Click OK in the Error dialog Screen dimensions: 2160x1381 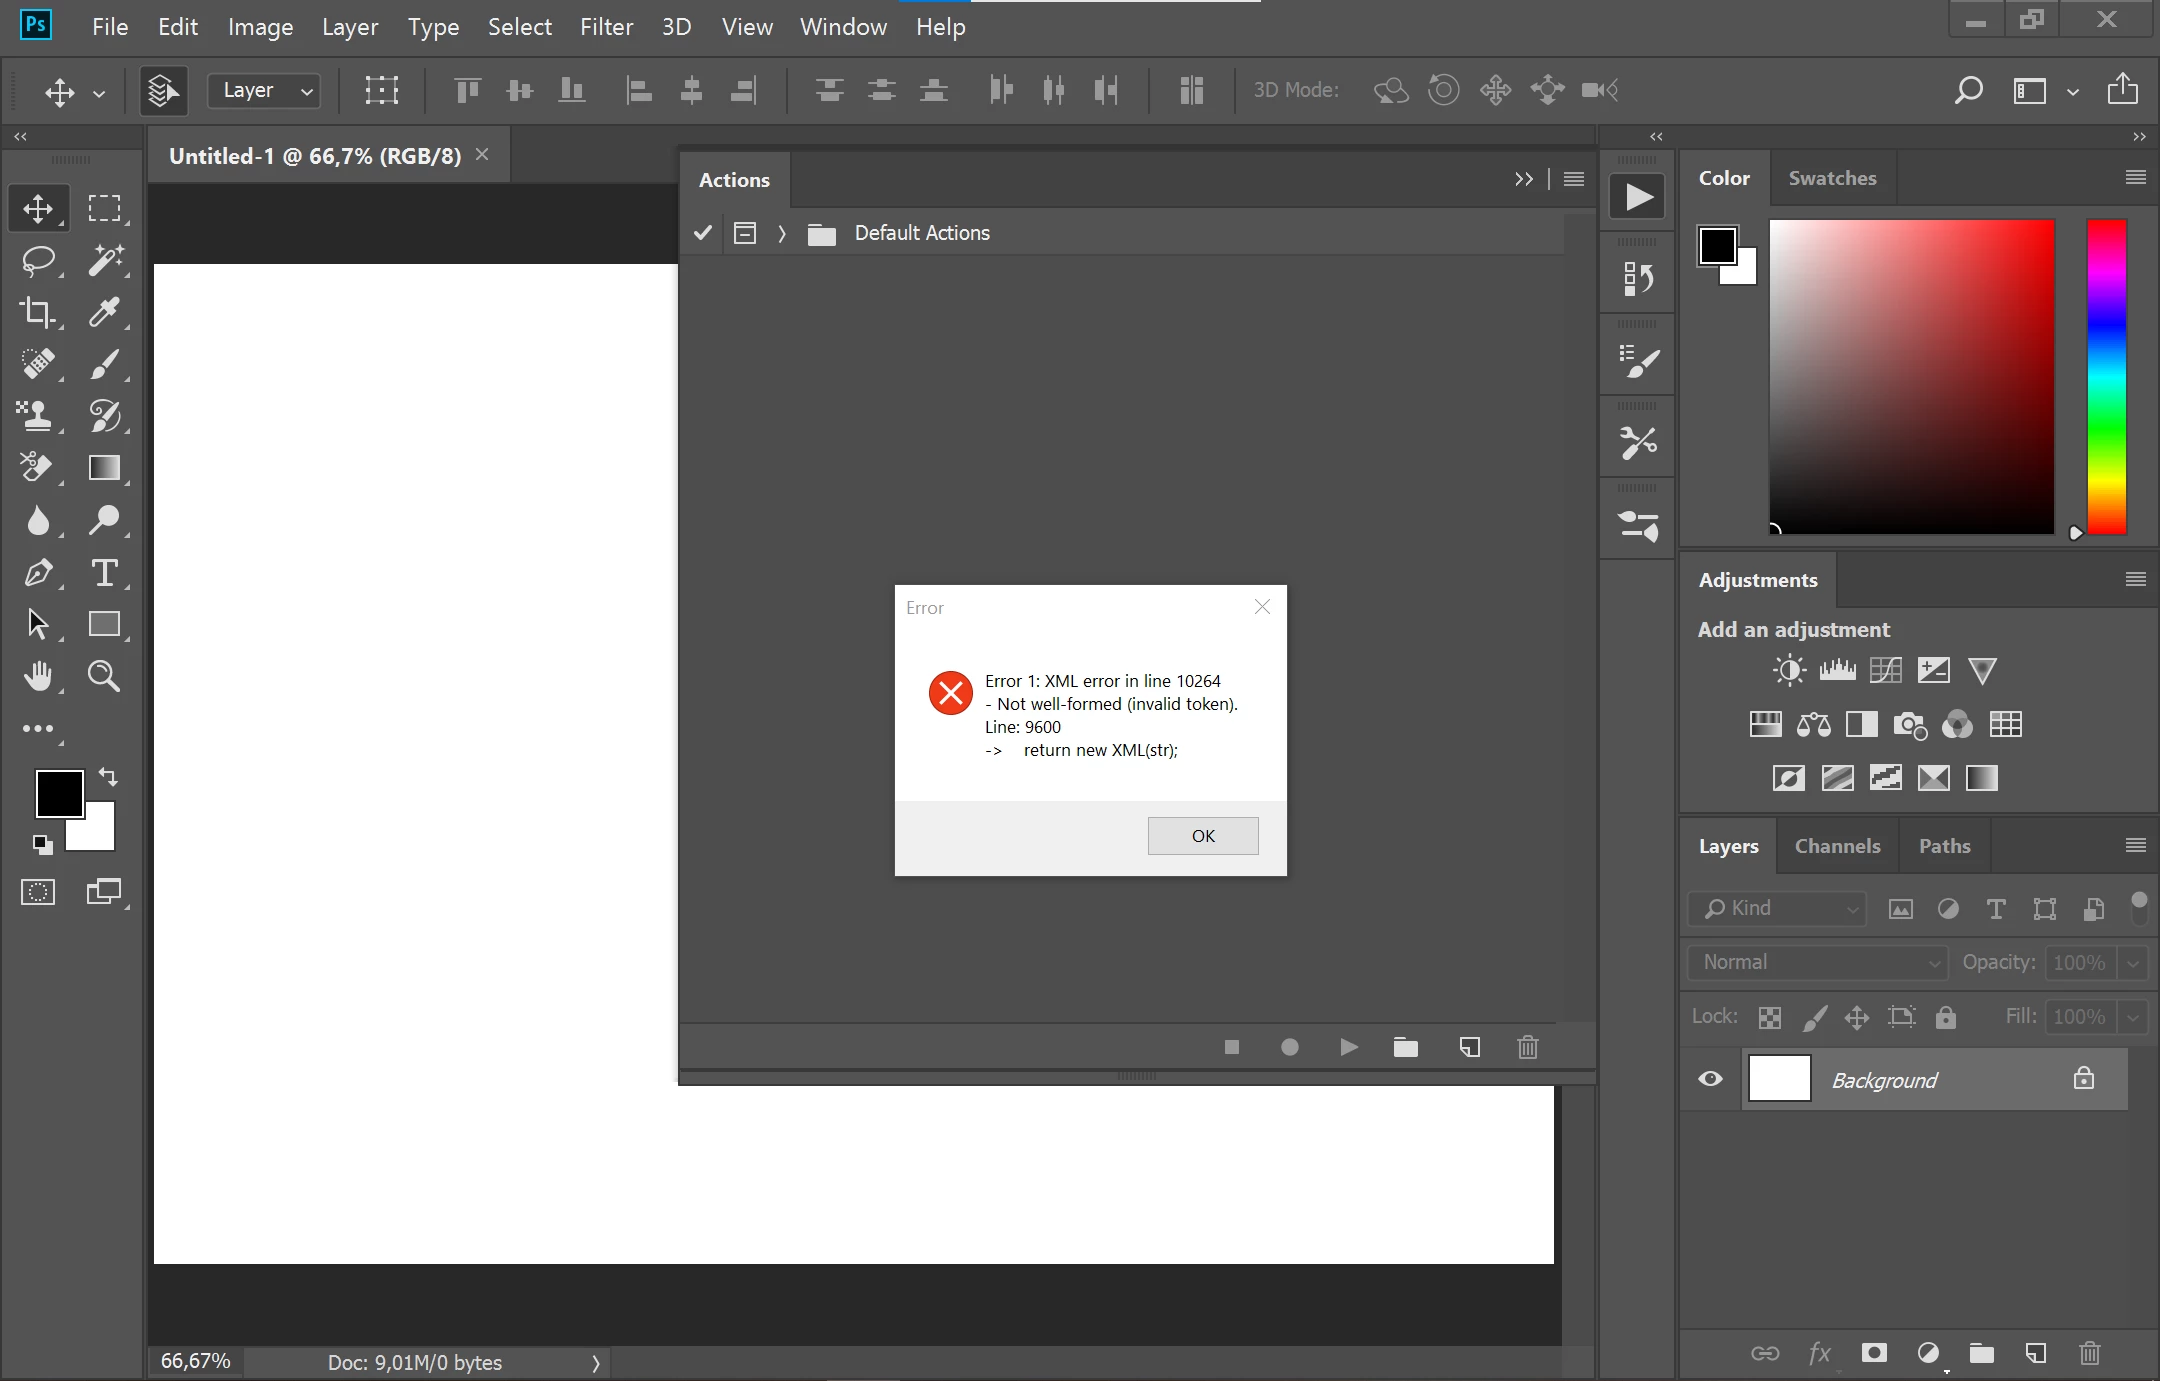[1202, 836]
